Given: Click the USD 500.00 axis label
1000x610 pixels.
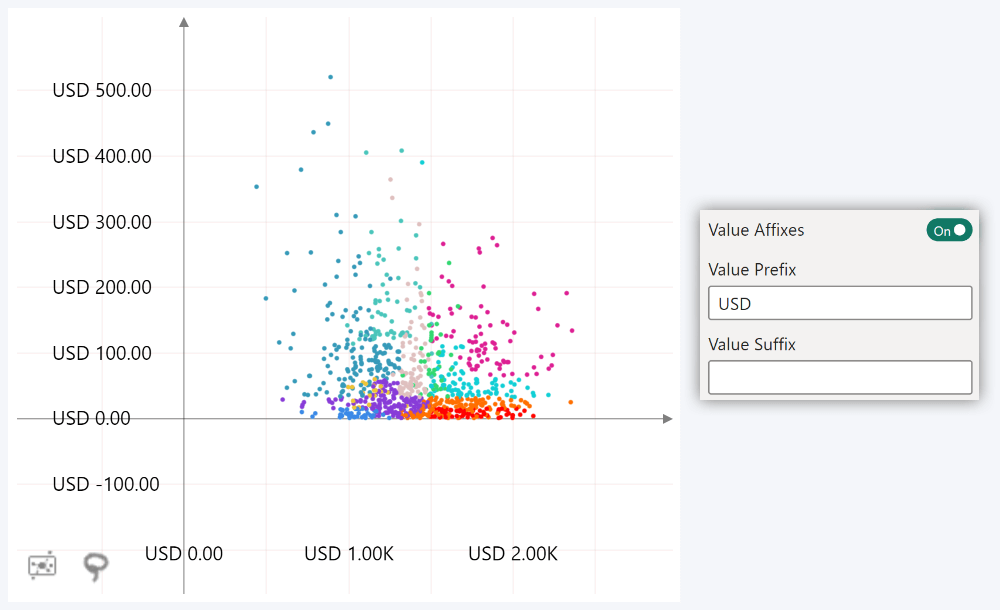Looking at the screenshot, I should click(101, 89).
